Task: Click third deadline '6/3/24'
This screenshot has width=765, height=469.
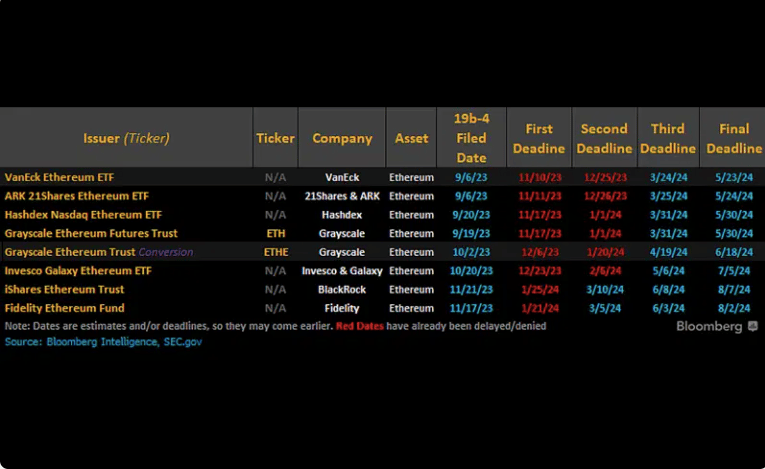Action: (x=668, y=308)
